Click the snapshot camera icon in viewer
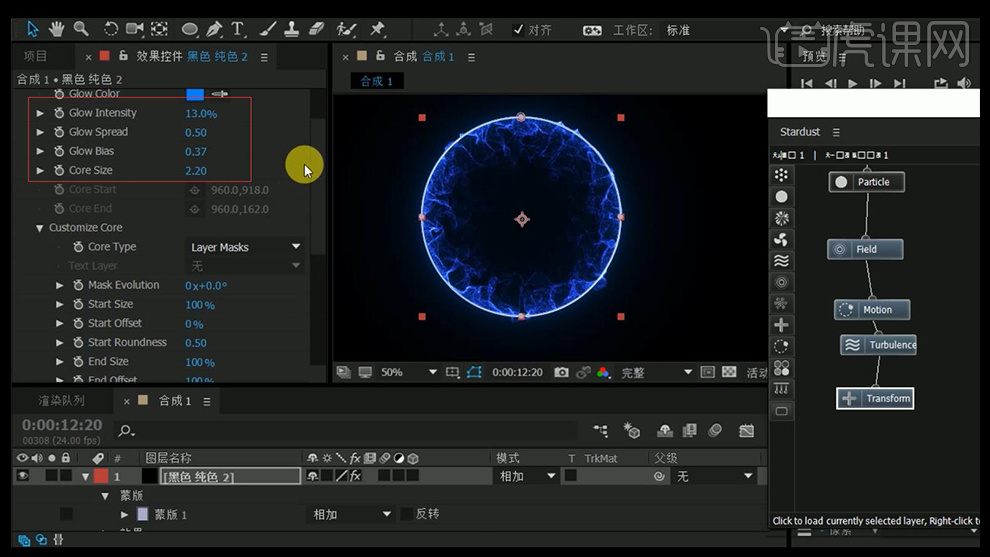 tap(561, 372)
